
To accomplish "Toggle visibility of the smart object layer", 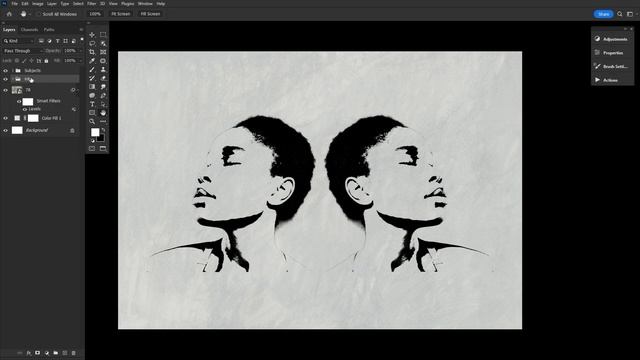I will click(x=5, y=90).
